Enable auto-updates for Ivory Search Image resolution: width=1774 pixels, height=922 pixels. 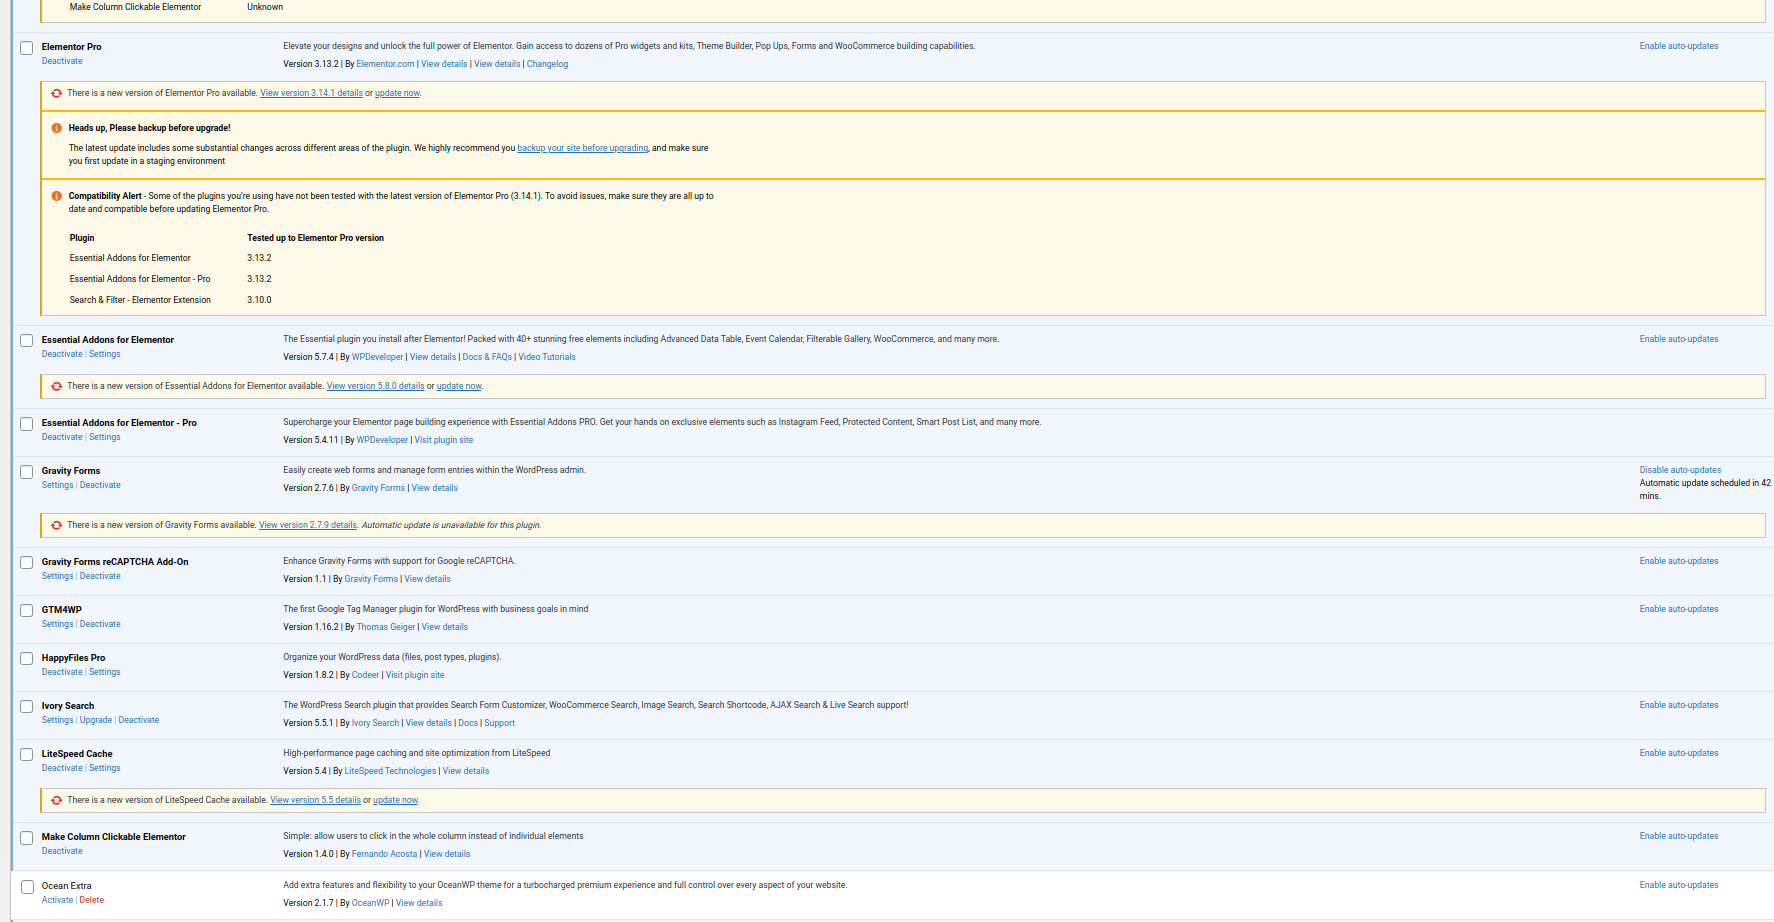tap(1678, 705)
